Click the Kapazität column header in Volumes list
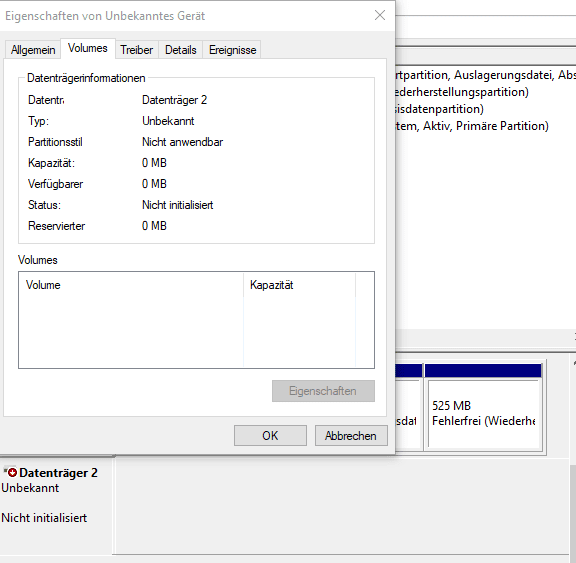This screenshot has height=563, width=576. click(299, 285)
